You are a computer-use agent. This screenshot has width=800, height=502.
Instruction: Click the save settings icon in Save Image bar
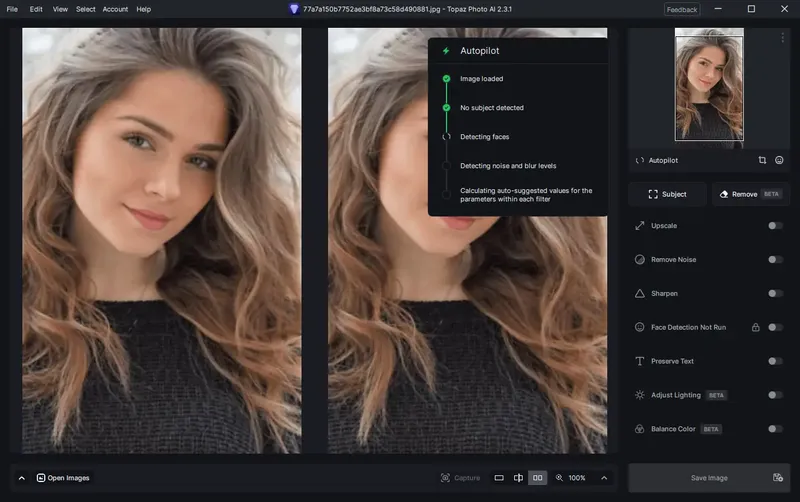(778, 478)
